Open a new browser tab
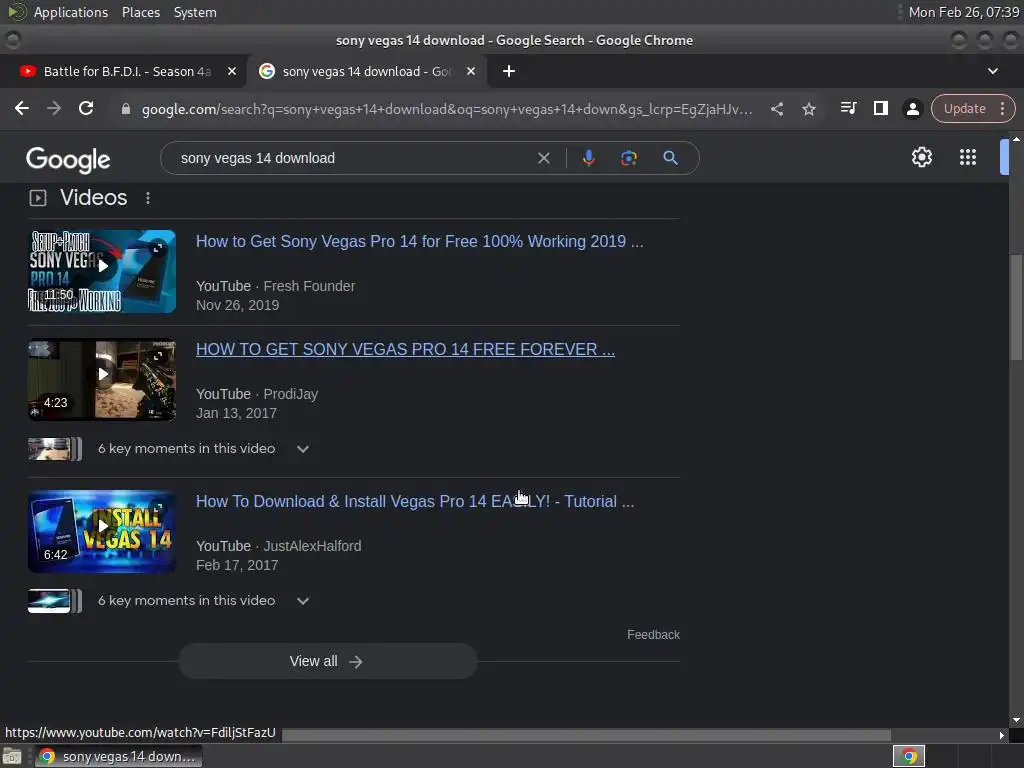This screenshot has width=1024, height=768. coord(509,71)
